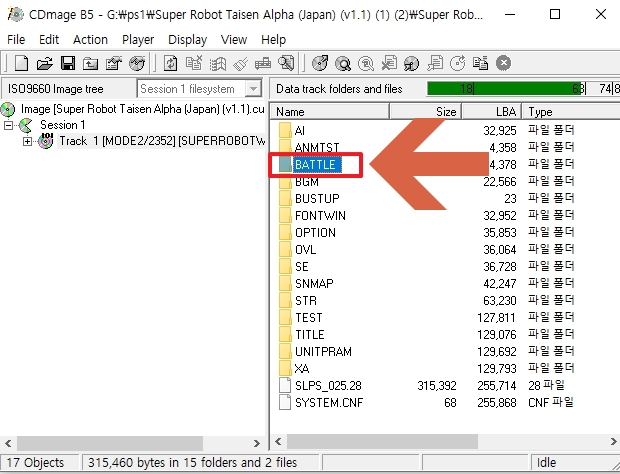Click the greyed printer-like toolbar icon
Viewport: 620px width, 474px height.
(263, 63)
